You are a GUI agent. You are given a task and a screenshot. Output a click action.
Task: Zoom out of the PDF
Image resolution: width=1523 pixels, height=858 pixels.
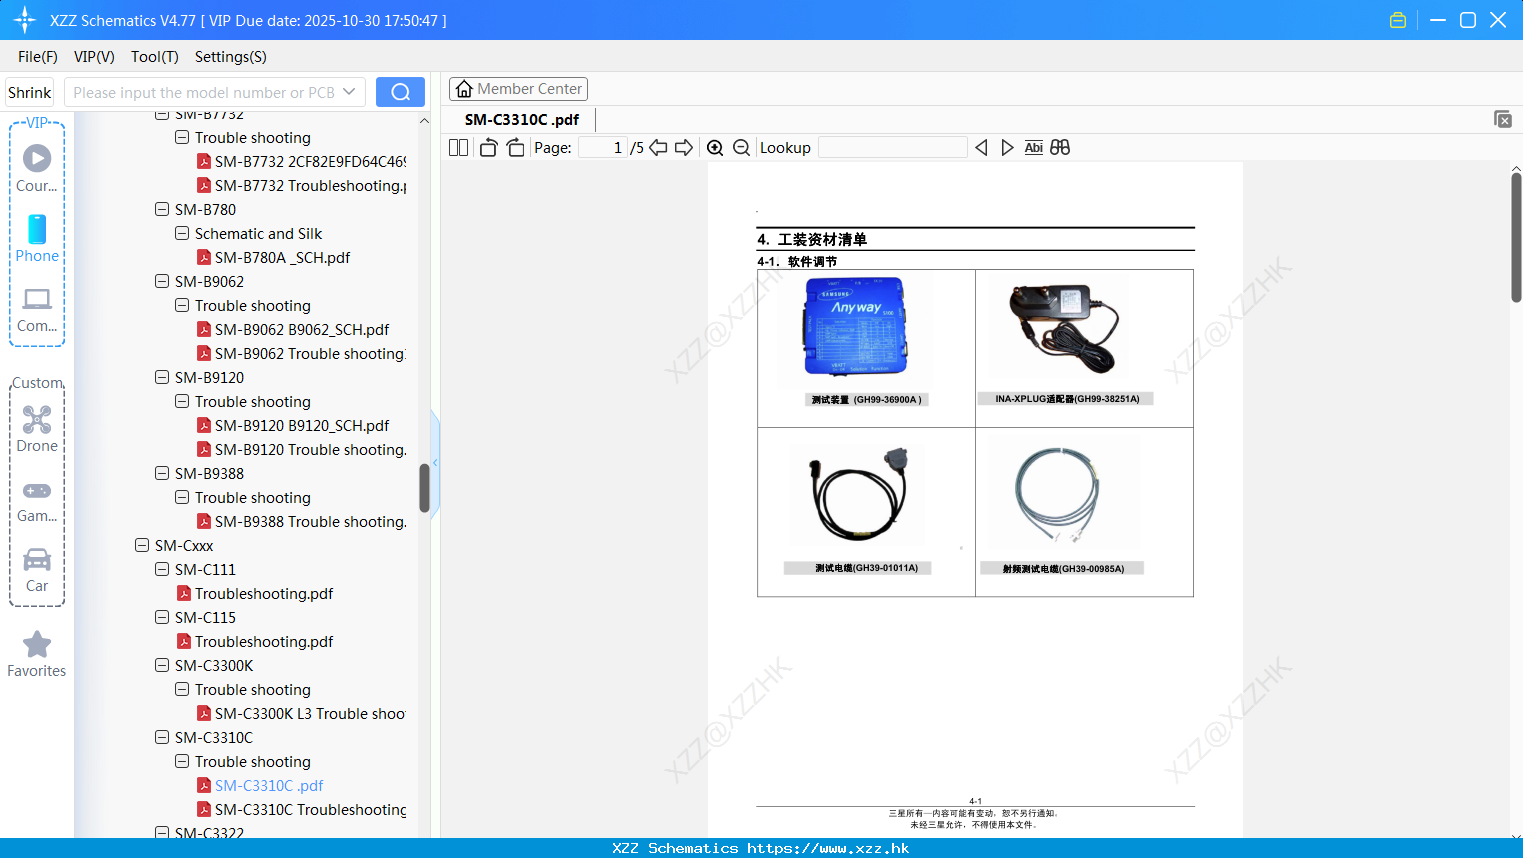[741, 147]
